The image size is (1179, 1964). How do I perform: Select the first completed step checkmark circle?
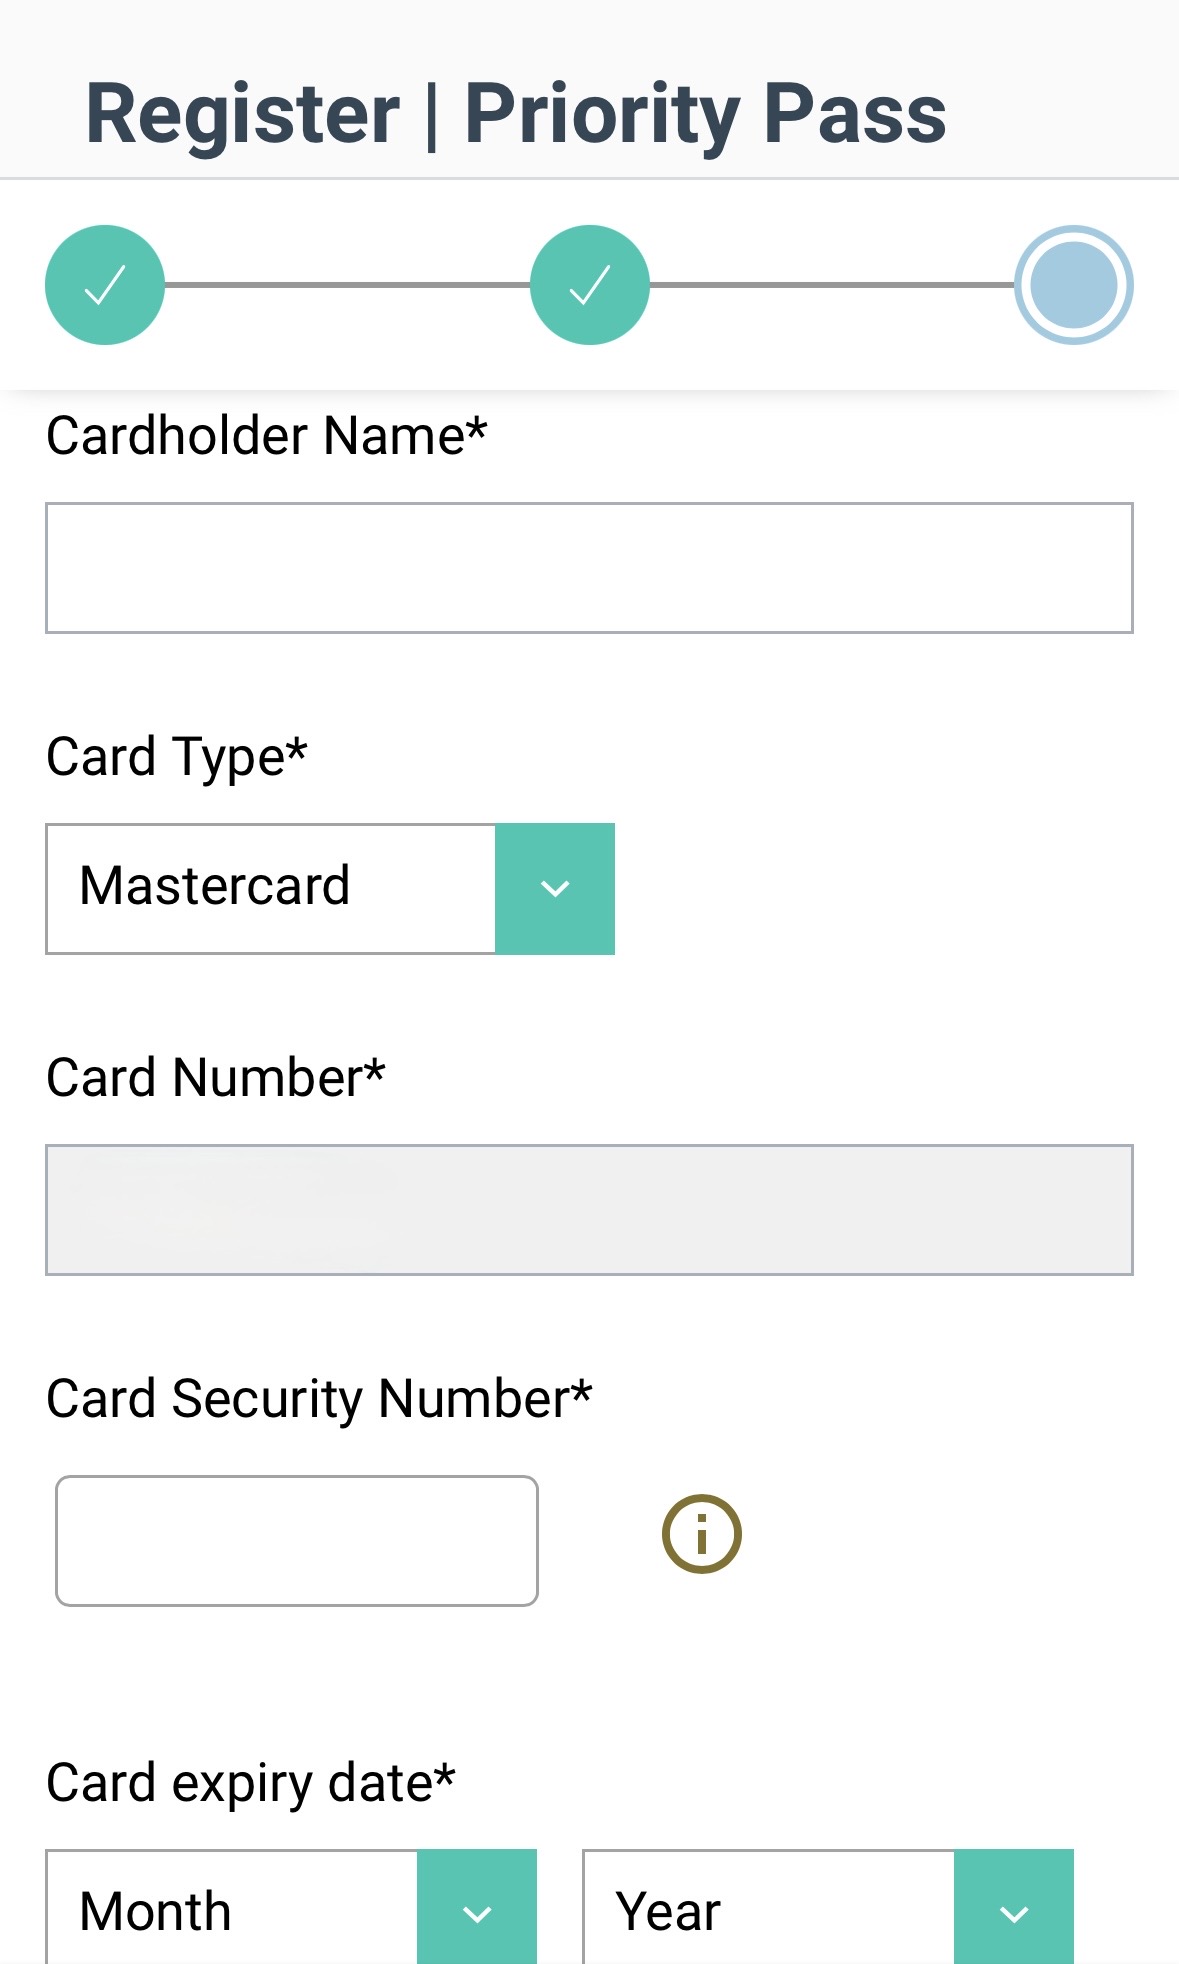105,285
